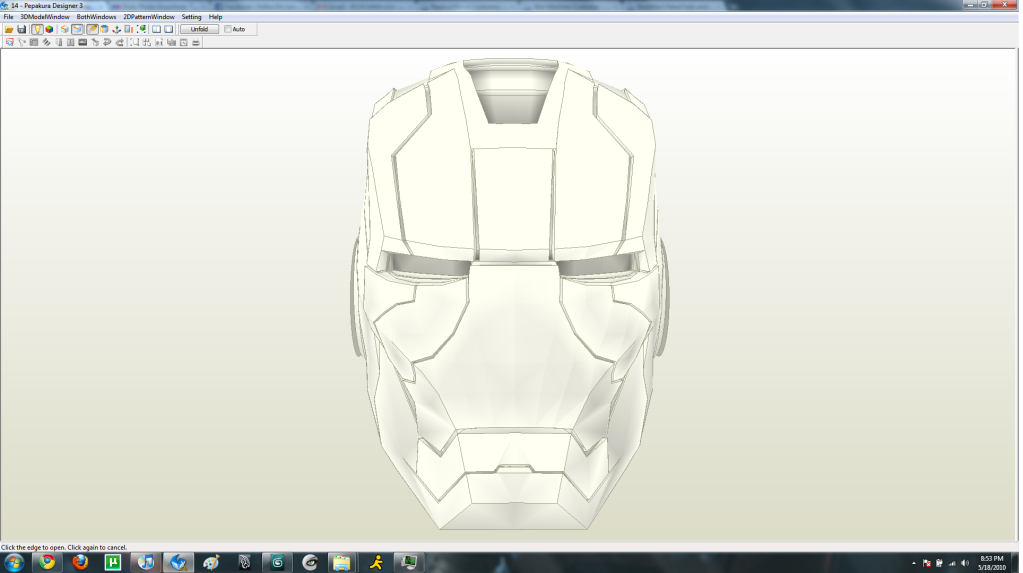Open the File menu
This screenshot has height=573, width=1023.
click(8, 17)
